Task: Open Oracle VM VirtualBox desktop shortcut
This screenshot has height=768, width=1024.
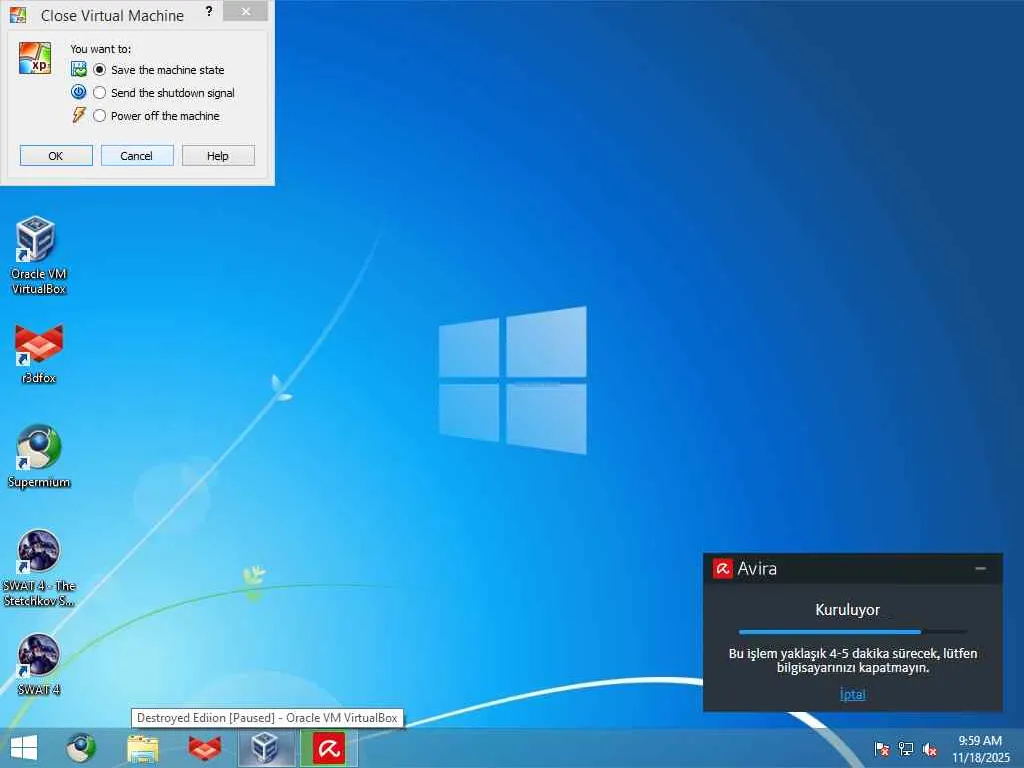Action: [38, 255]
